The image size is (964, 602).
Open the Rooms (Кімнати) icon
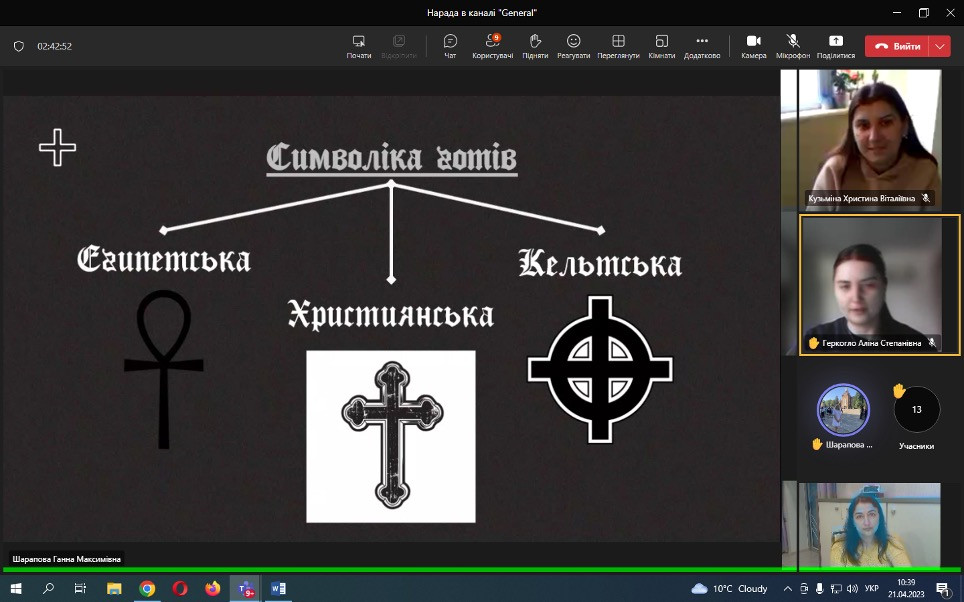[x=661, y=46]
